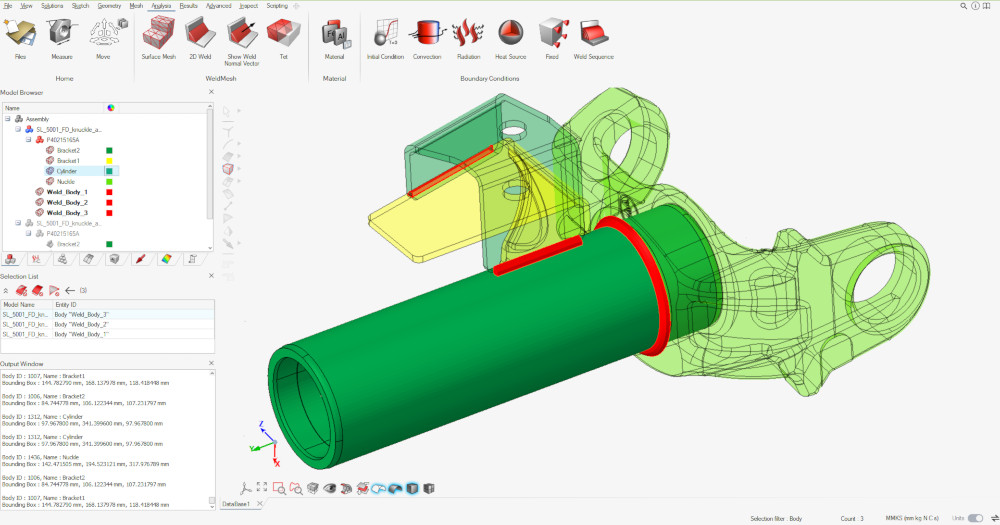Click the yellow color swatch for Bracket1
This screenshot has height=525, width=1000.
(109, 161)
